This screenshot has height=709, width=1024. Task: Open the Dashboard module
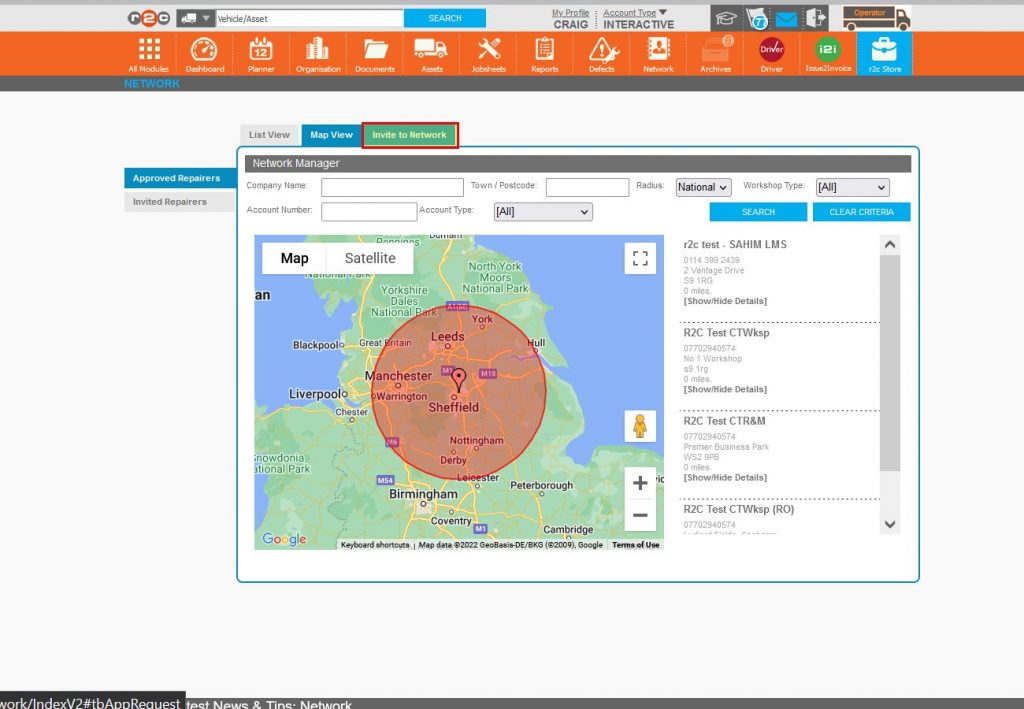205,54
